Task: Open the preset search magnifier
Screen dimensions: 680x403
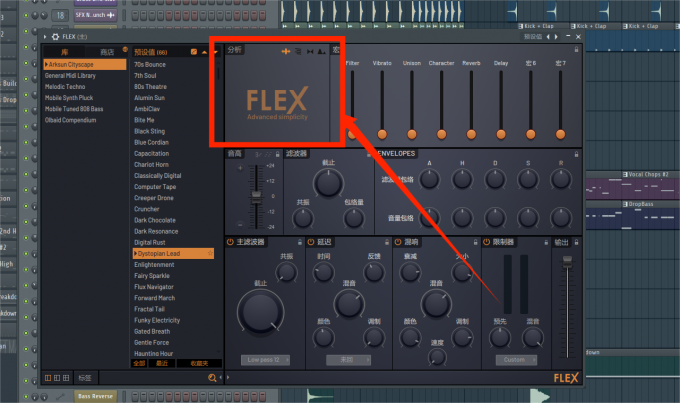Action: [212, 378]
